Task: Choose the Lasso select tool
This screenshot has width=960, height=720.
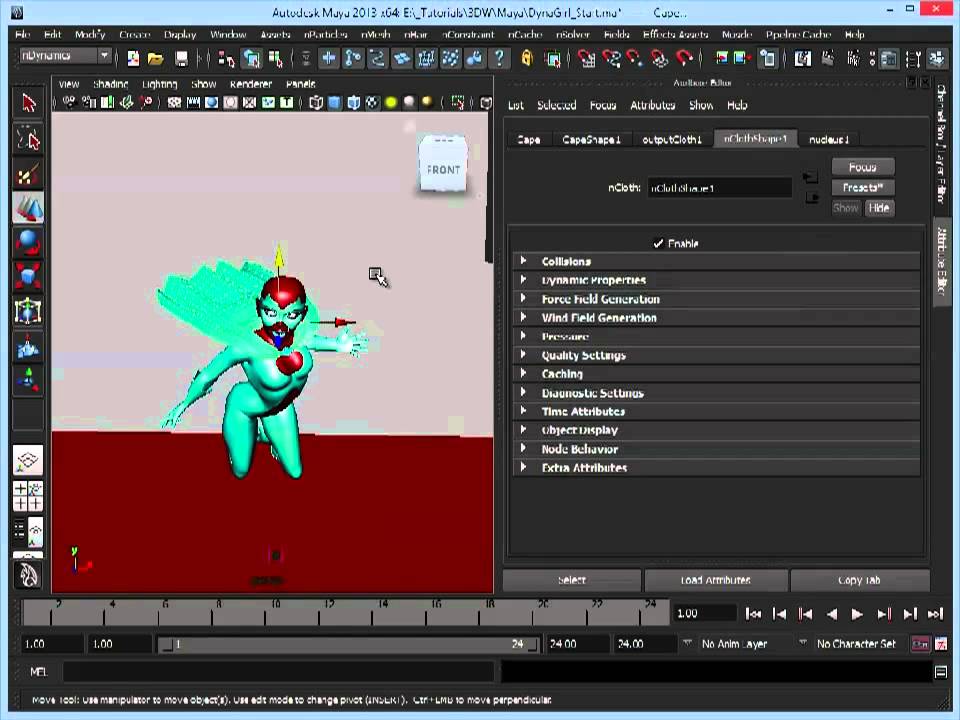Action: pyautogui.click(x=28, y=140)
